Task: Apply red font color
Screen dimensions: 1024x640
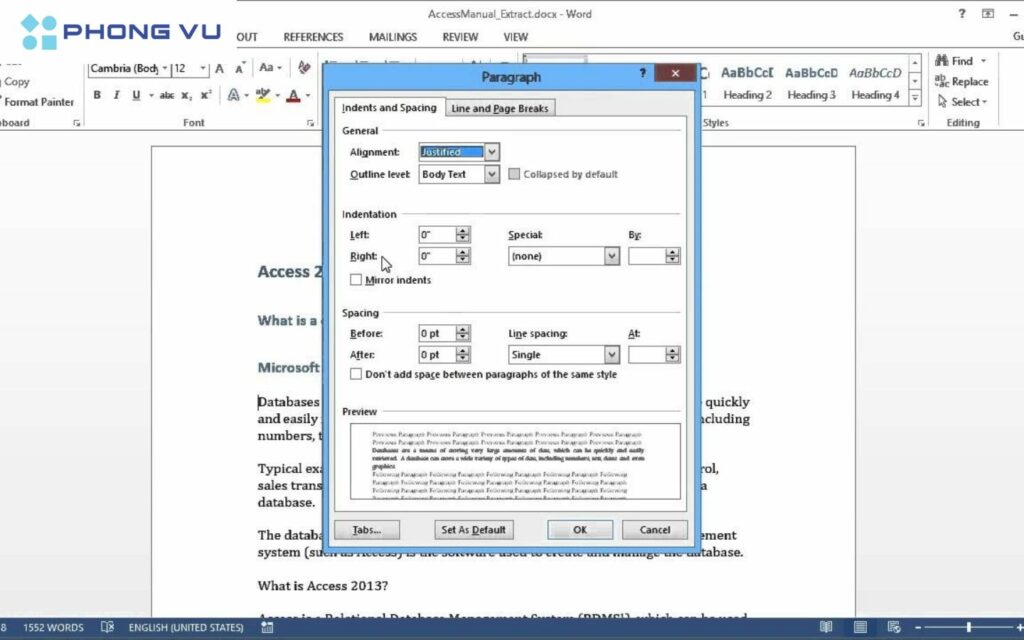Action: click(293, 95)
